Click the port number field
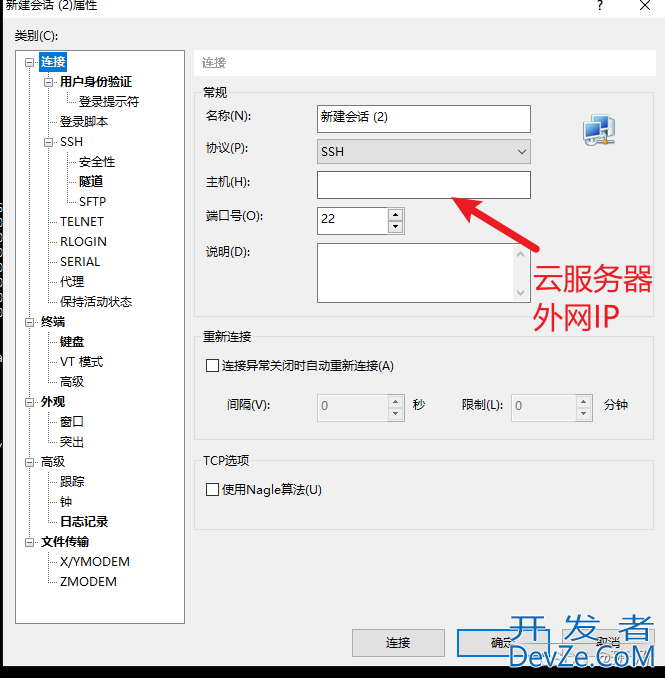 (x=352, y=221)
